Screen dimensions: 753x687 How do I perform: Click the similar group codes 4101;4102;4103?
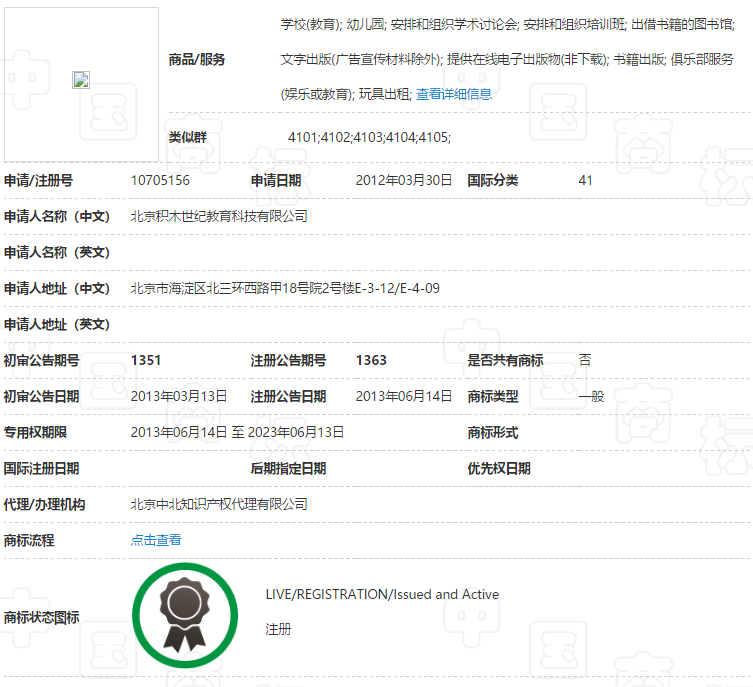tap(369, 137)
